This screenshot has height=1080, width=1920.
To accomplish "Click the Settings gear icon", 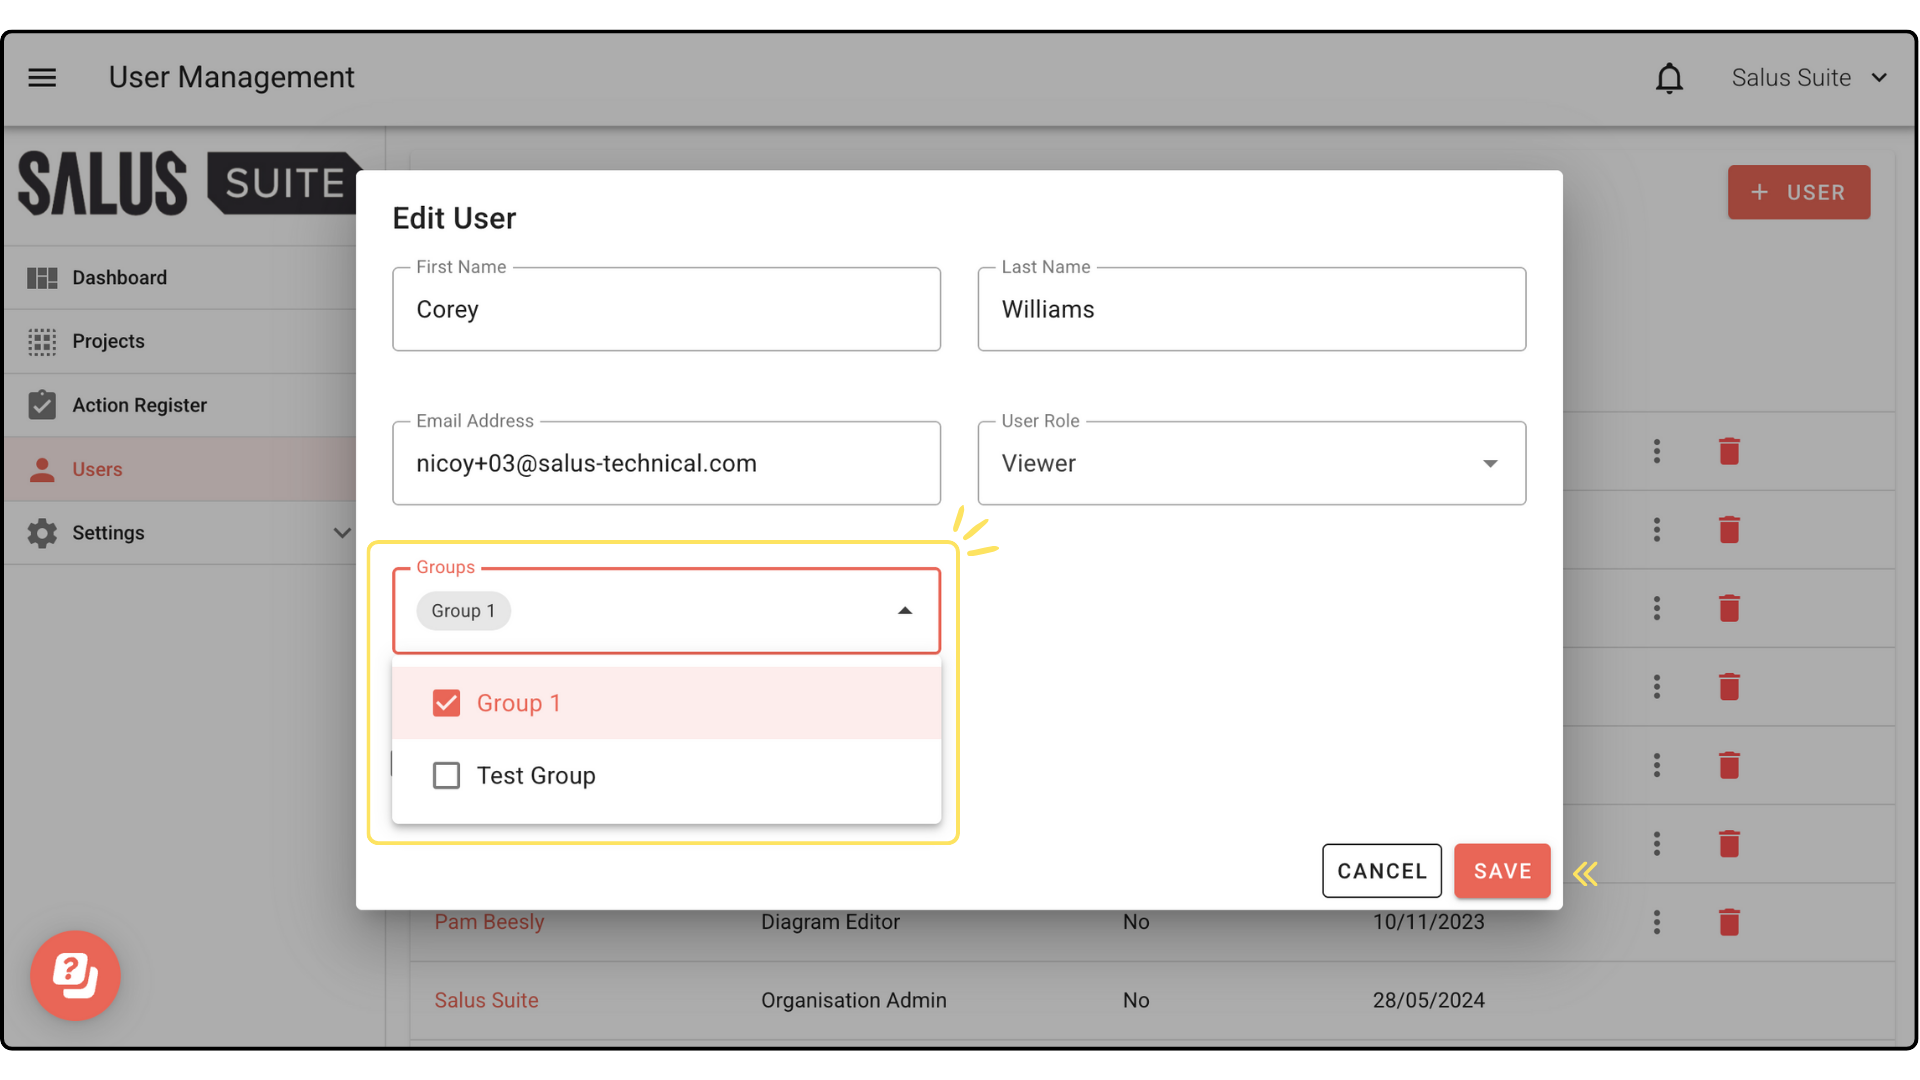I will (x=42, y=533).
